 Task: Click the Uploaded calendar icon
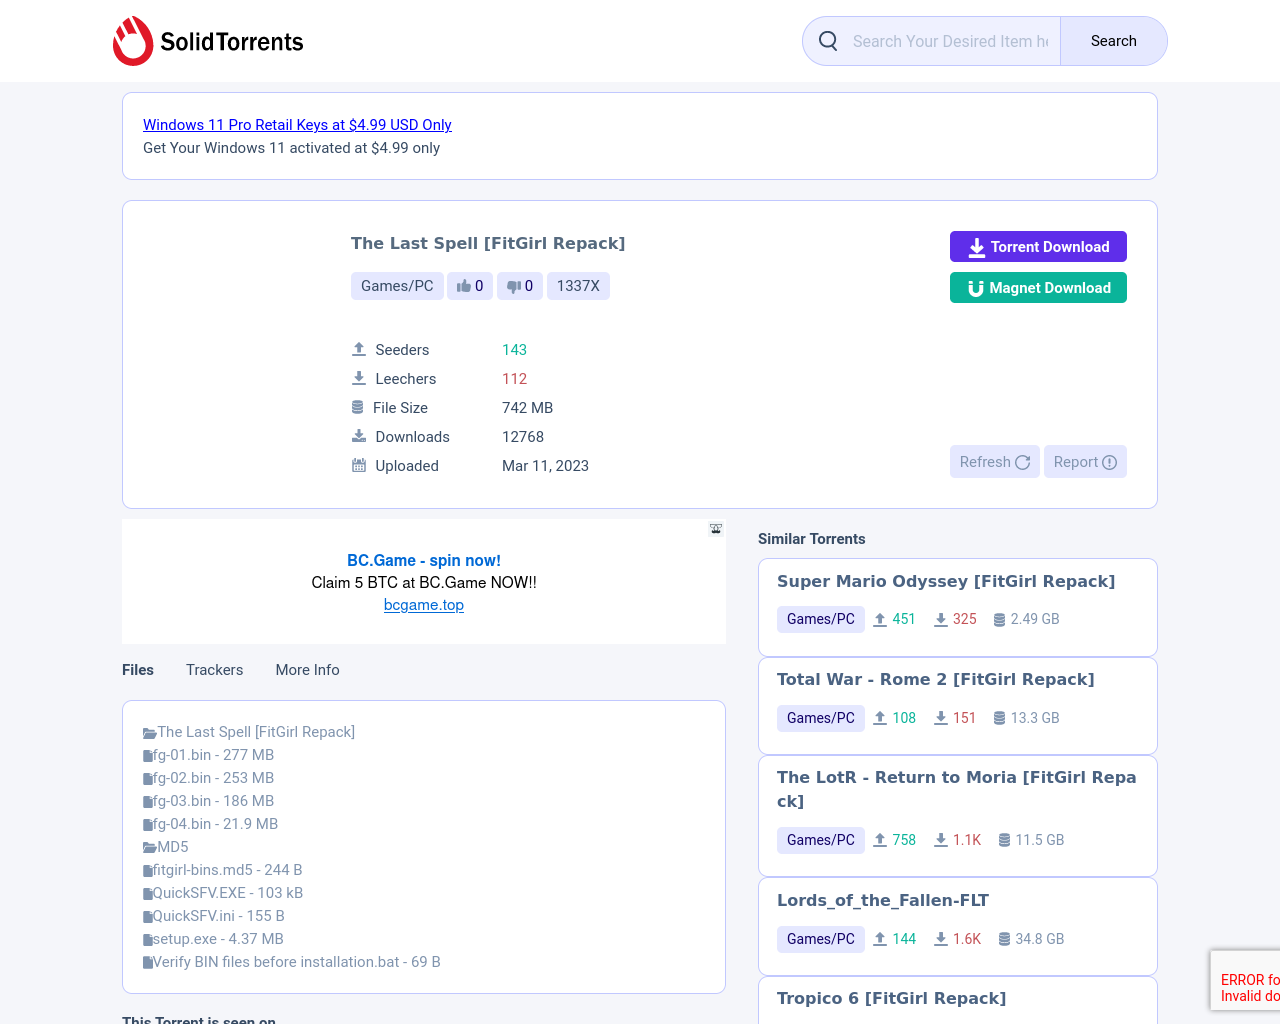click(x=359, y=465)
